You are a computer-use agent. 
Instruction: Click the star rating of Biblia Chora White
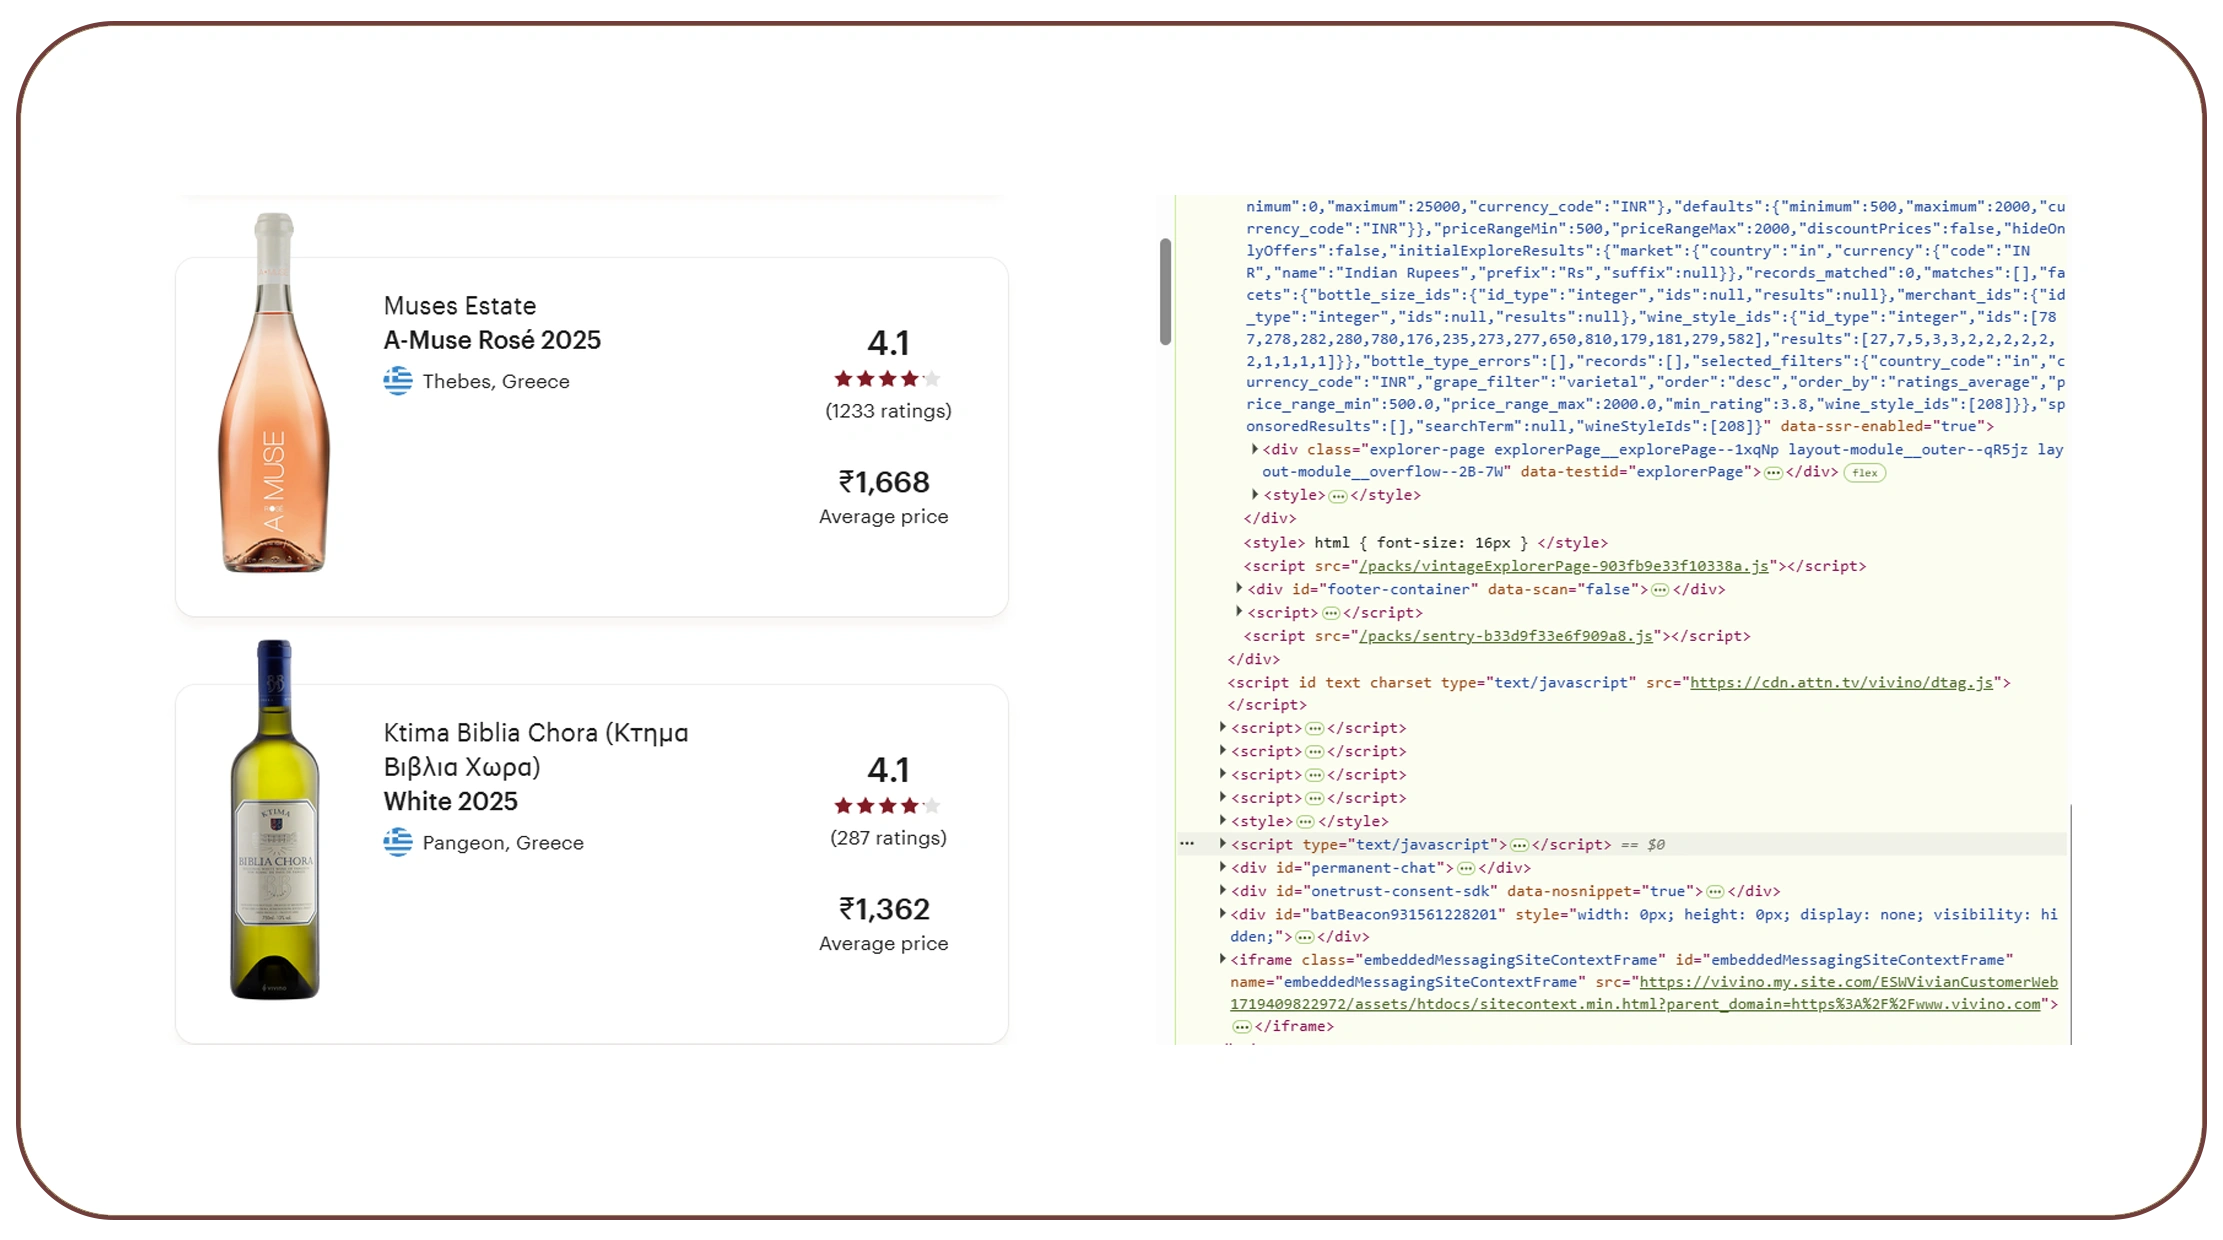(888, 806)
